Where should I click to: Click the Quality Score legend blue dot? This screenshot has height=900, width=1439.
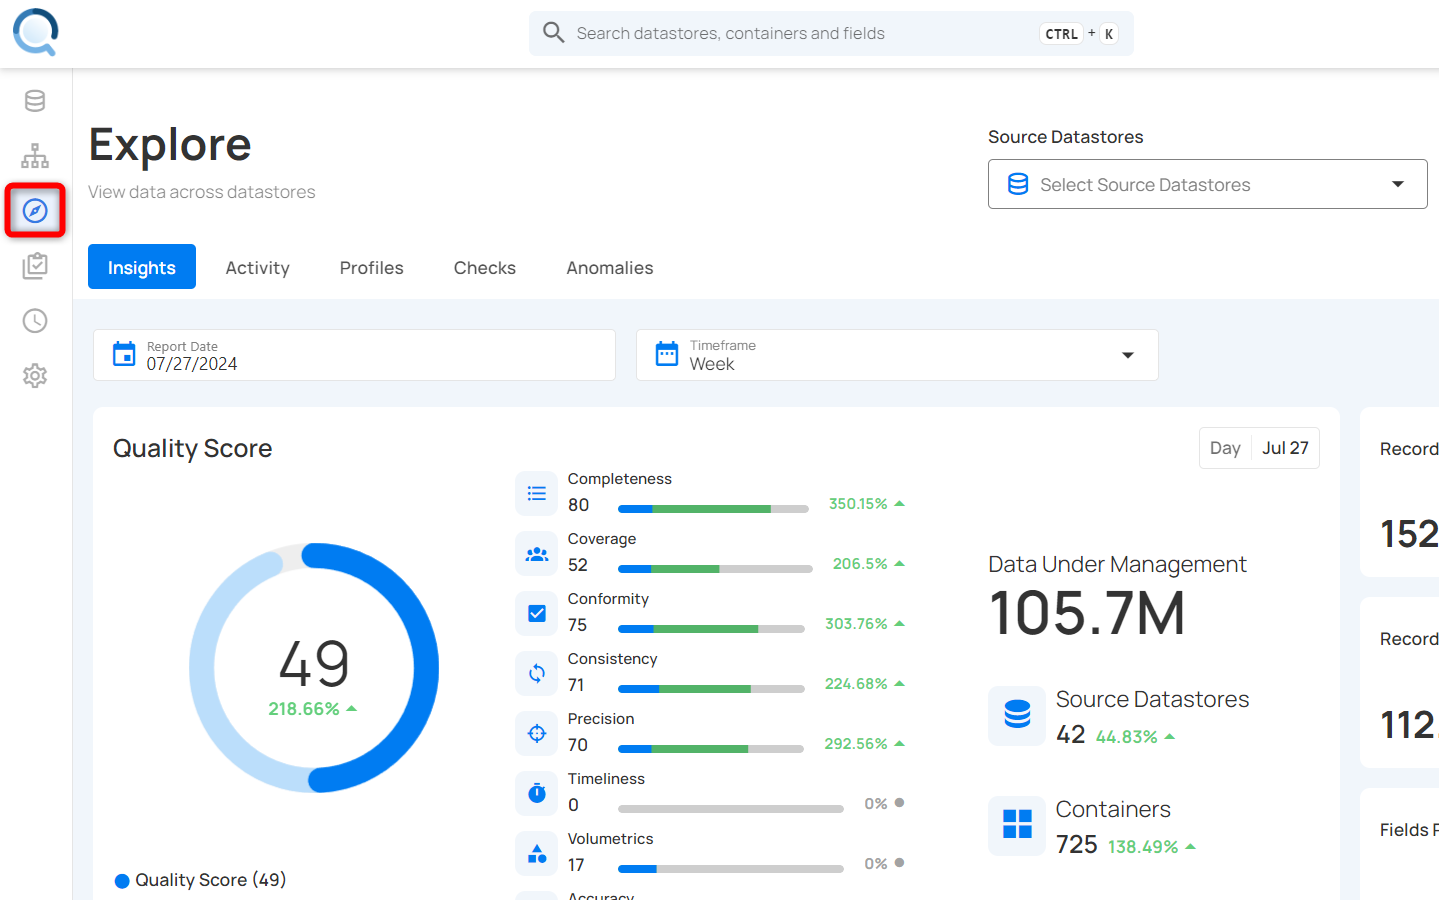pos(122,881)
